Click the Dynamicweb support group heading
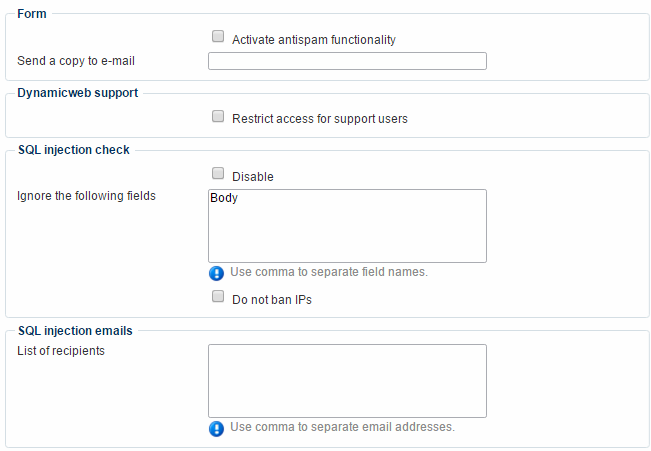Image resolution: width=651 pixels, height=451 pixels. (x=78, y=93)
